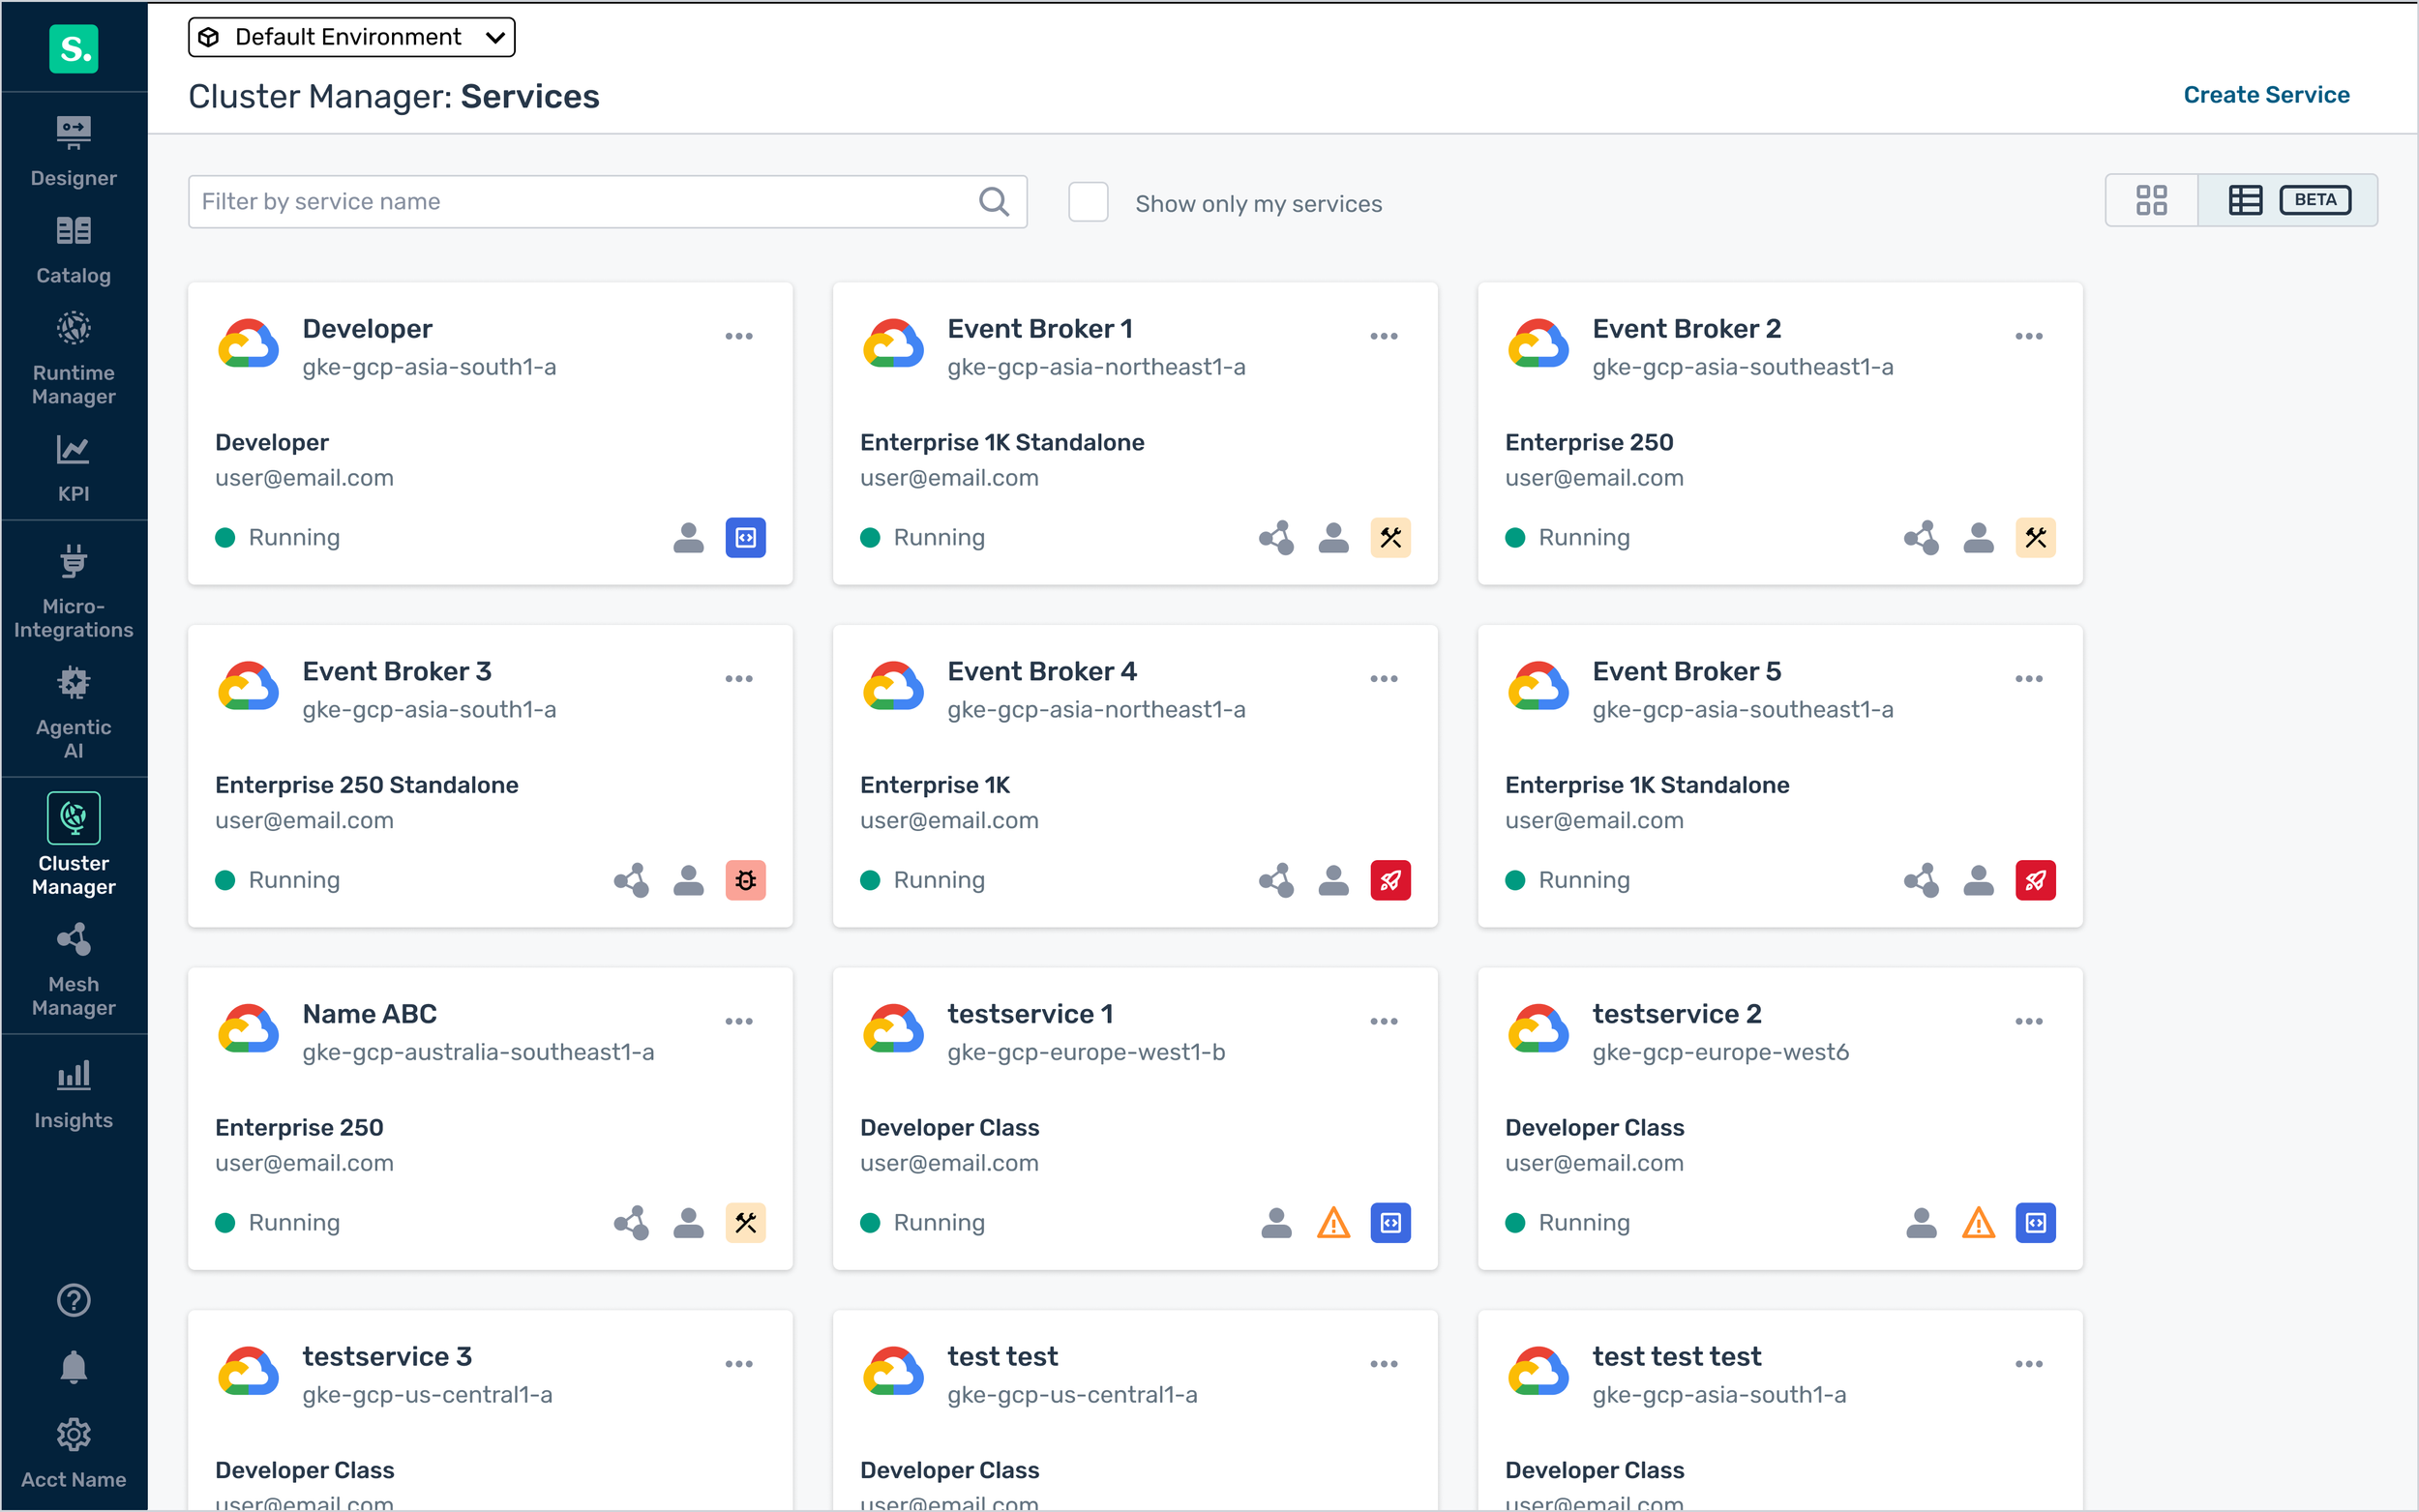Viewport: 2419px width, 1512px height.
Task: Click the notifications bell icon
Action: point(73,1367)
